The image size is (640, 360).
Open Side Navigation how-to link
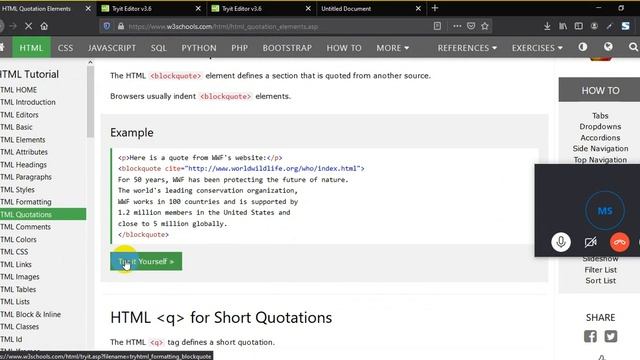coord(600,149)
